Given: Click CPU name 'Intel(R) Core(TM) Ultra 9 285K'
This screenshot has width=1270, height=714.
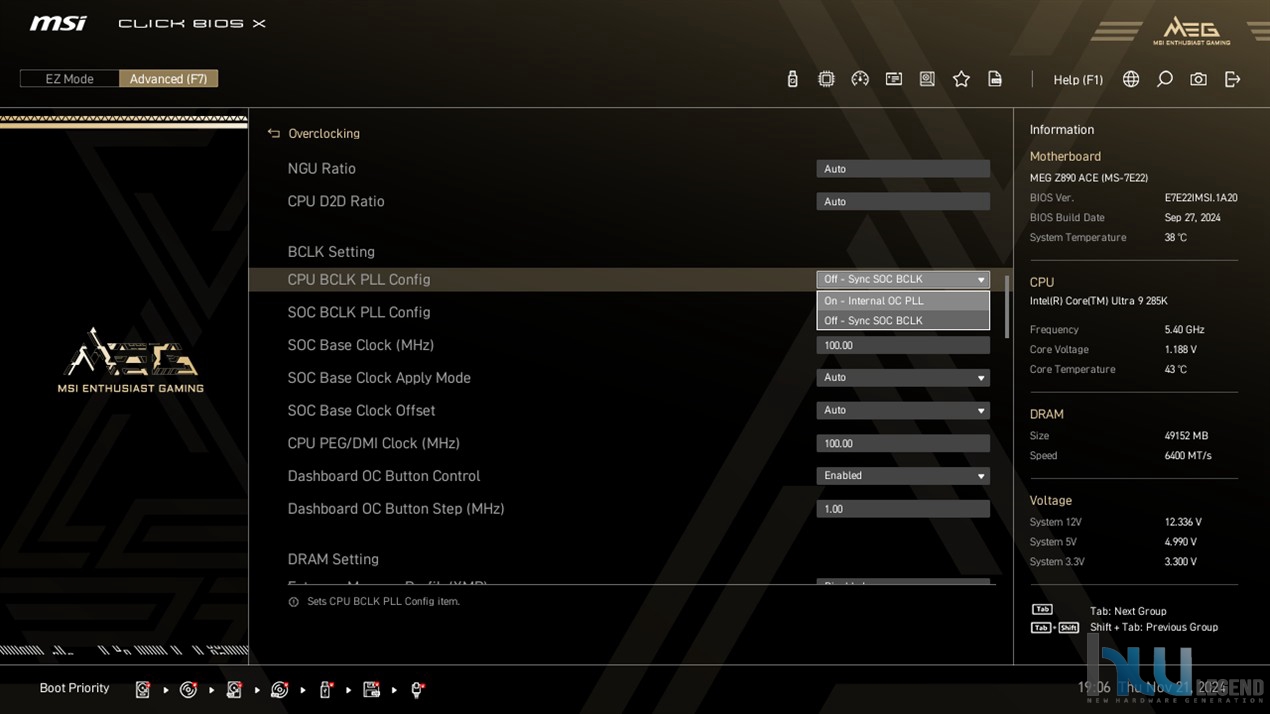Looking at the screenshot, I should 1099,301.
